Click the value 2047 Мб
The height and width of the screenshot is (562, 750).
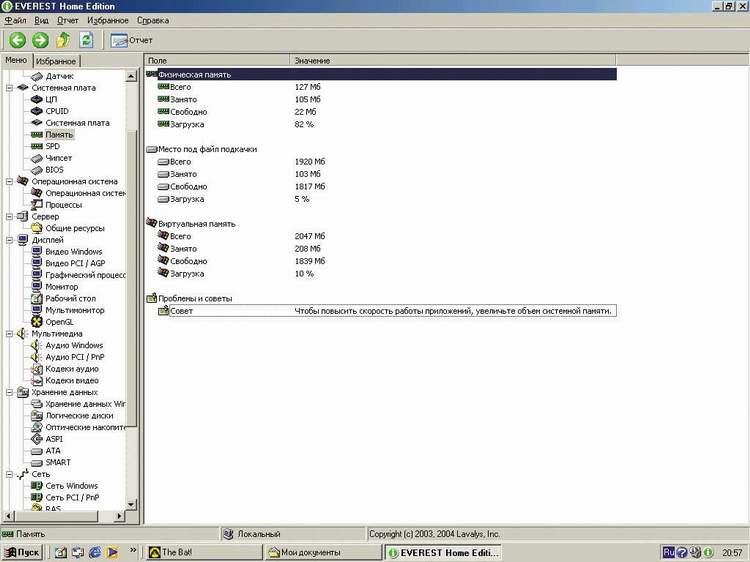(310, 236)
